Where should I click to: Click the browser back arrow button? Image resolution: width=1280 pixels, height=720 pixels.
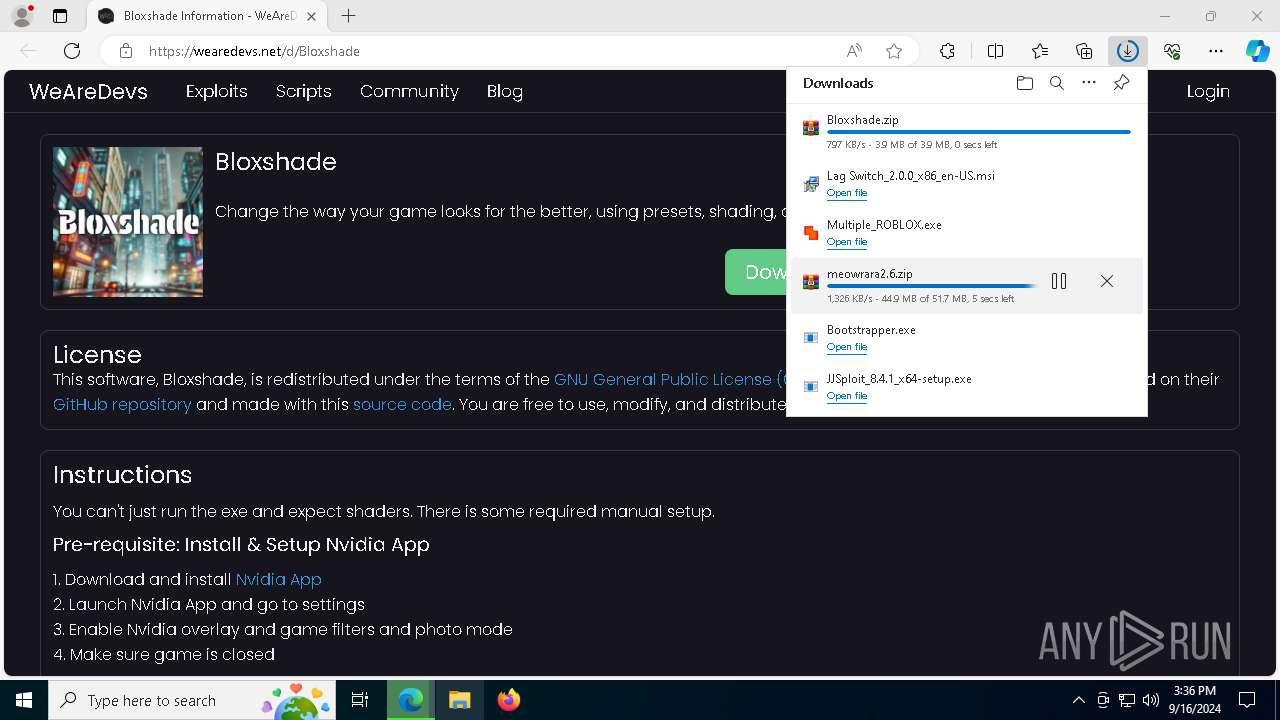[x=28, y=51]
